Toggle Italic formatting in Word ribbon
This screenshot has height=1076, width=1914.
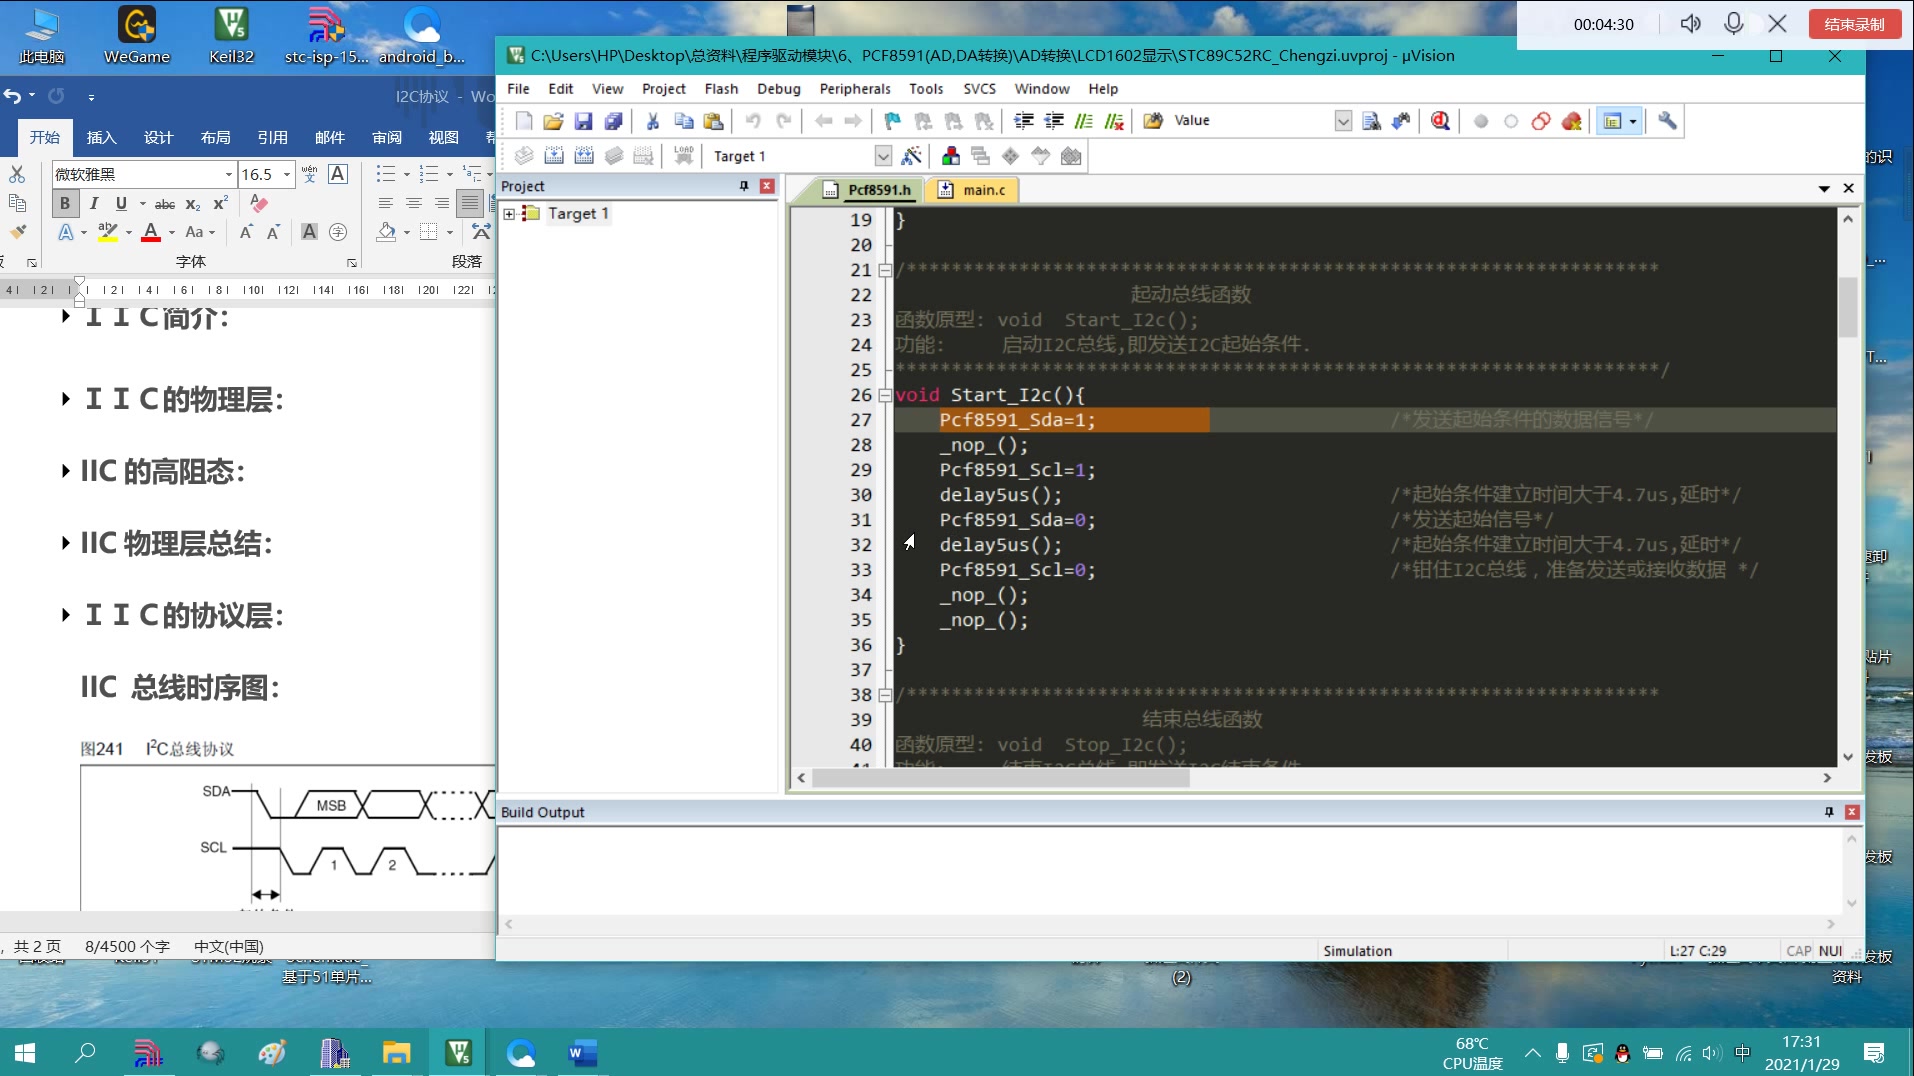[94, 204]
